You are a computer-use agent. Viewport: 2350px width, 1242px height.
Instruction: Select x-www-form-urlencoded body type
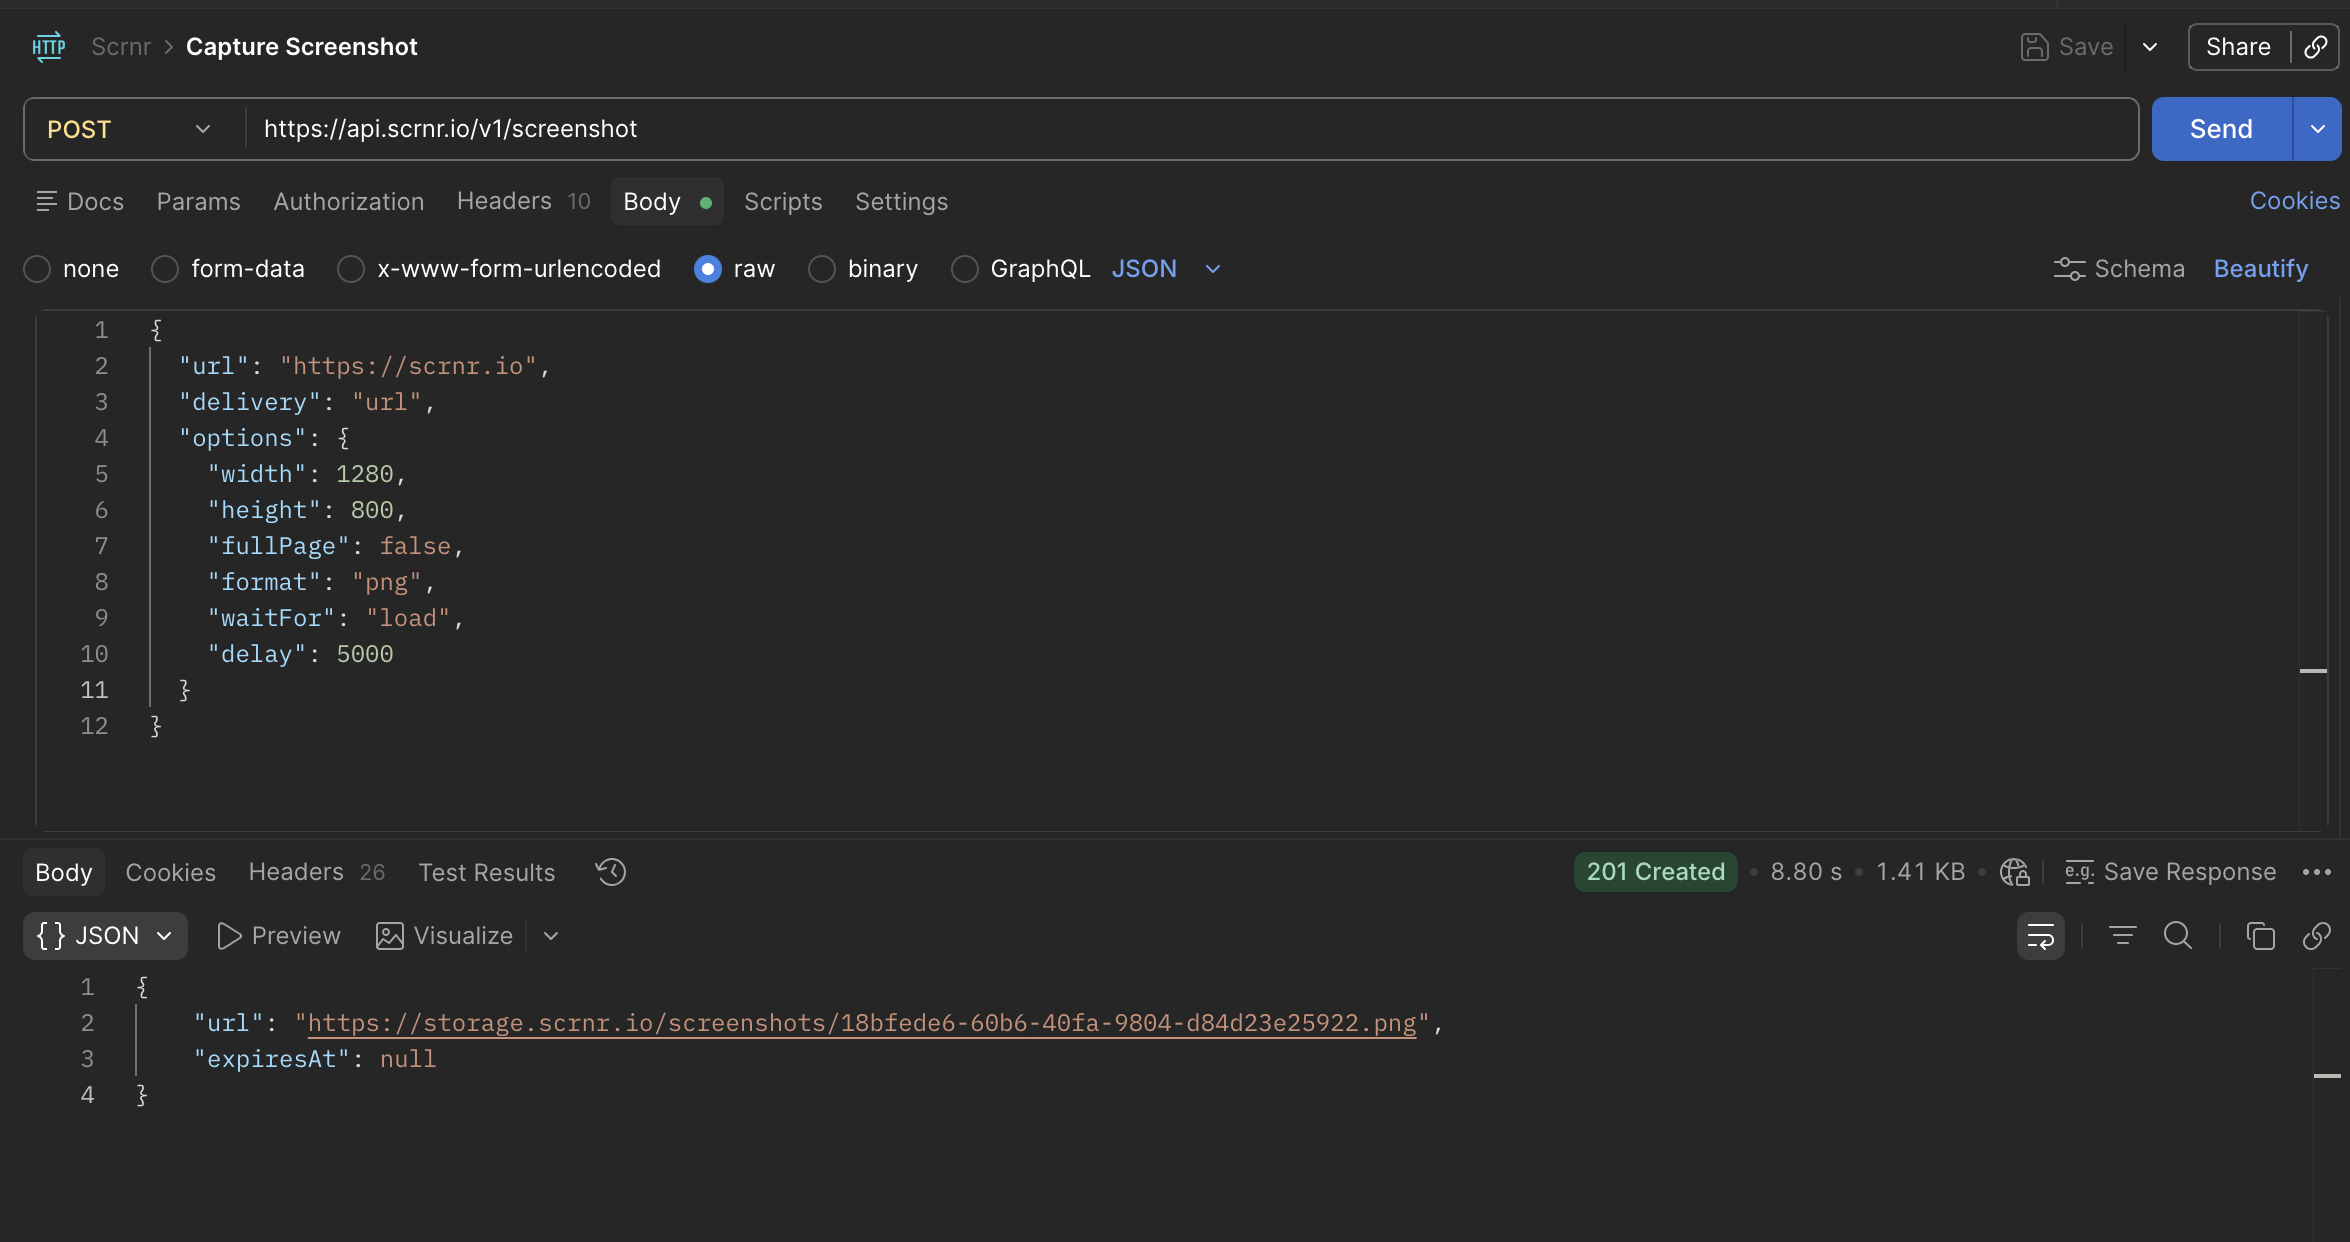pyautogui.click(x=351, y=269)
